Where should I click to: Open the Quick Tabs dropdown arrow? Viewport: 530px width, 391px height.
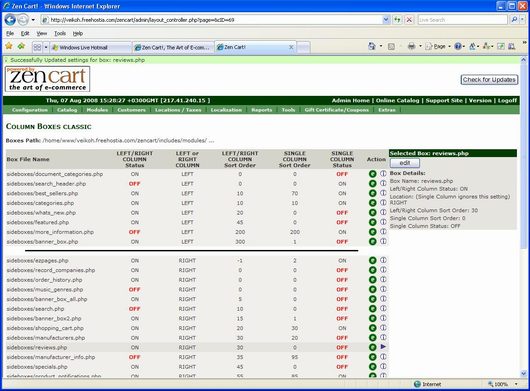click(x=46, y=47)
